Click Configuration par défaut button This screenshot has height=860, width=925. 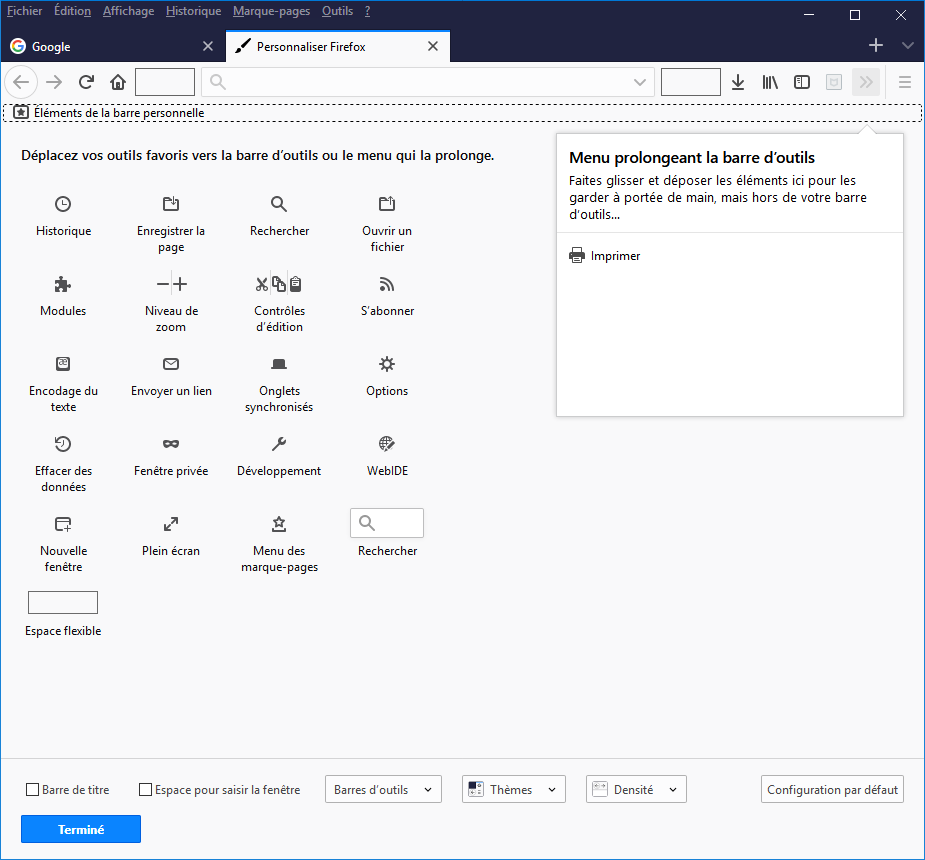click(x=832, y=789)
